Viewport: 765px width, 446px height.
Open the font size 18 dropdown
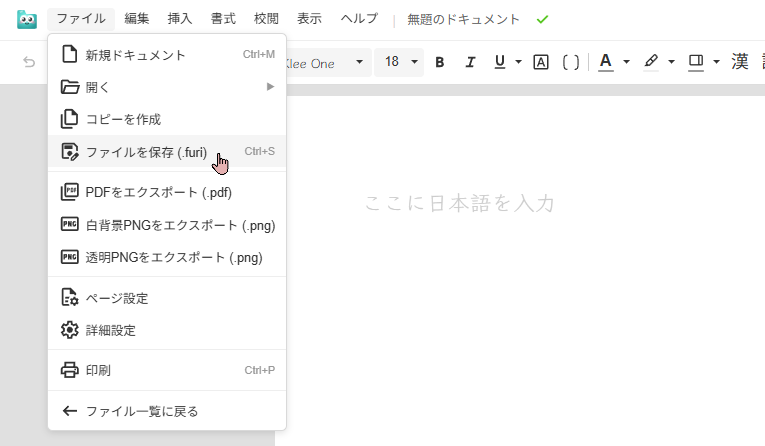click(x=399, y=62)
